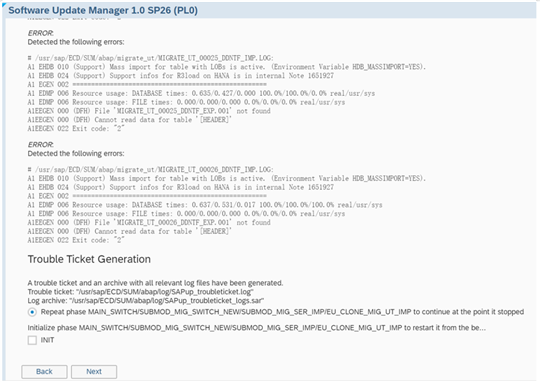This screenshot has width=540, height=382.
Task: Click the Initialize phase description text
Action: [257, 328]
